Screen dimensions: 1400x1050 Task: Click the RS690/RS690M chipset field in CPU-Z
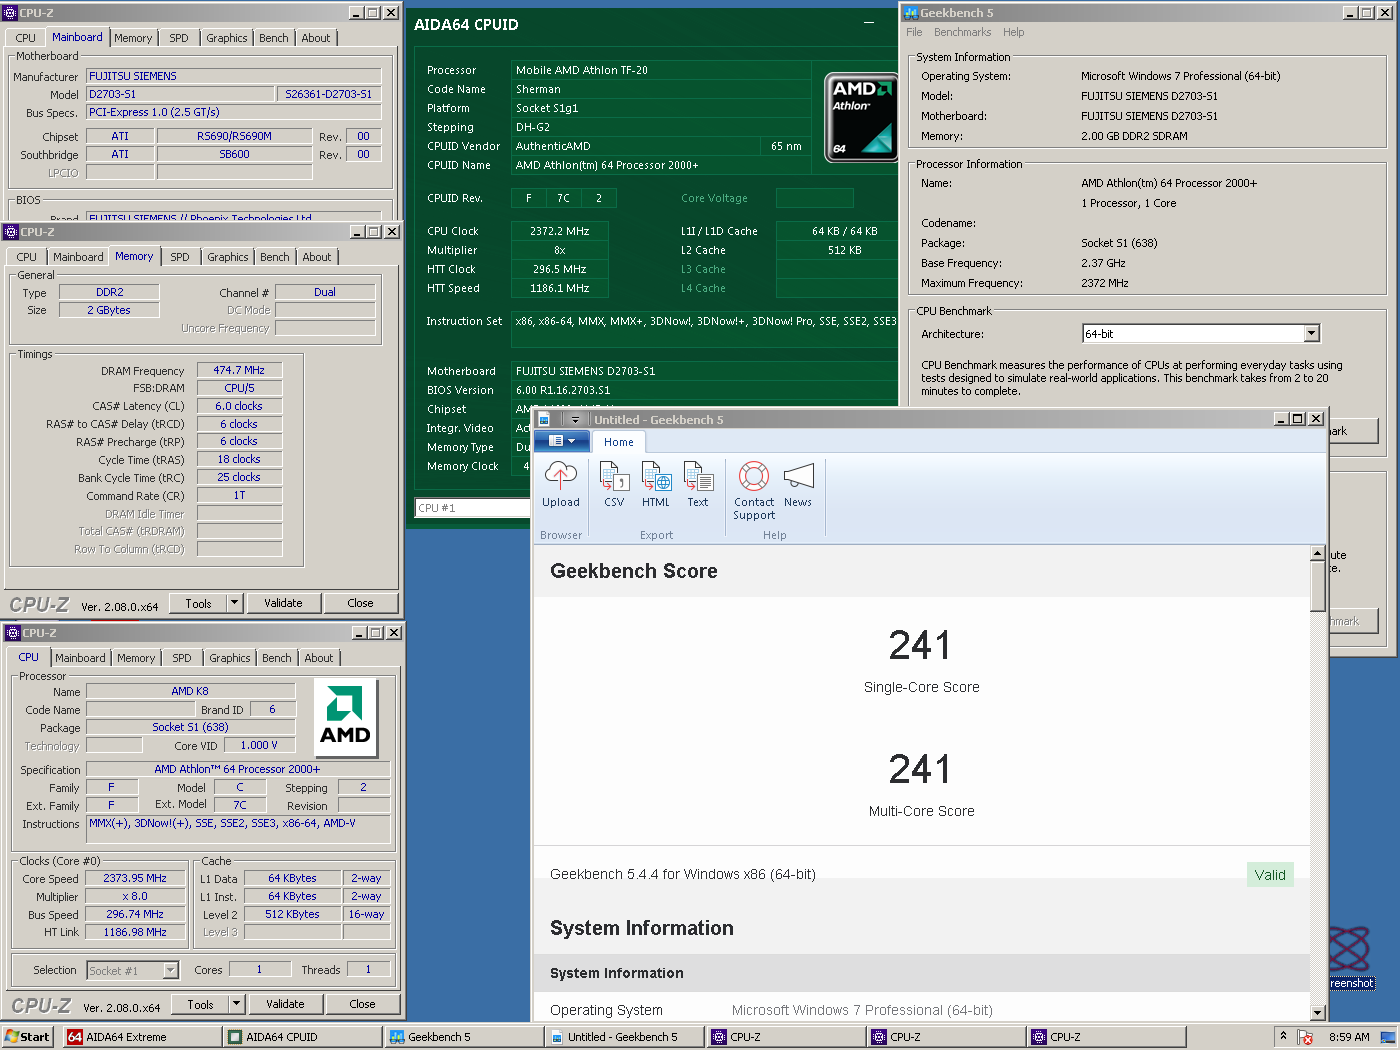coord(234,136)
